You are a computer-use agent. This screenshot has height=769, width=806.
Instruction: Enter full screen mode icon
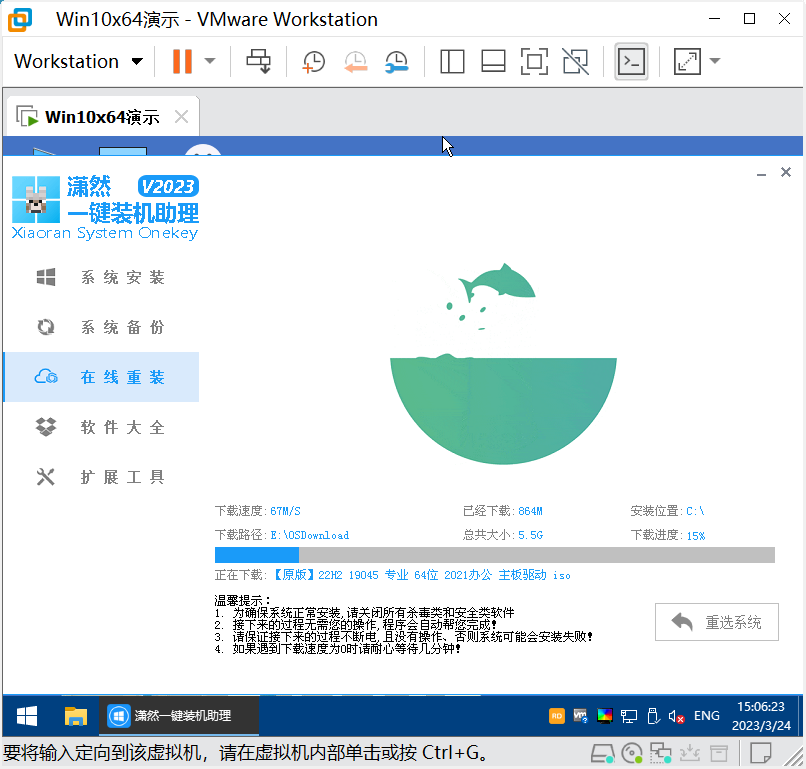click(534, 61)
